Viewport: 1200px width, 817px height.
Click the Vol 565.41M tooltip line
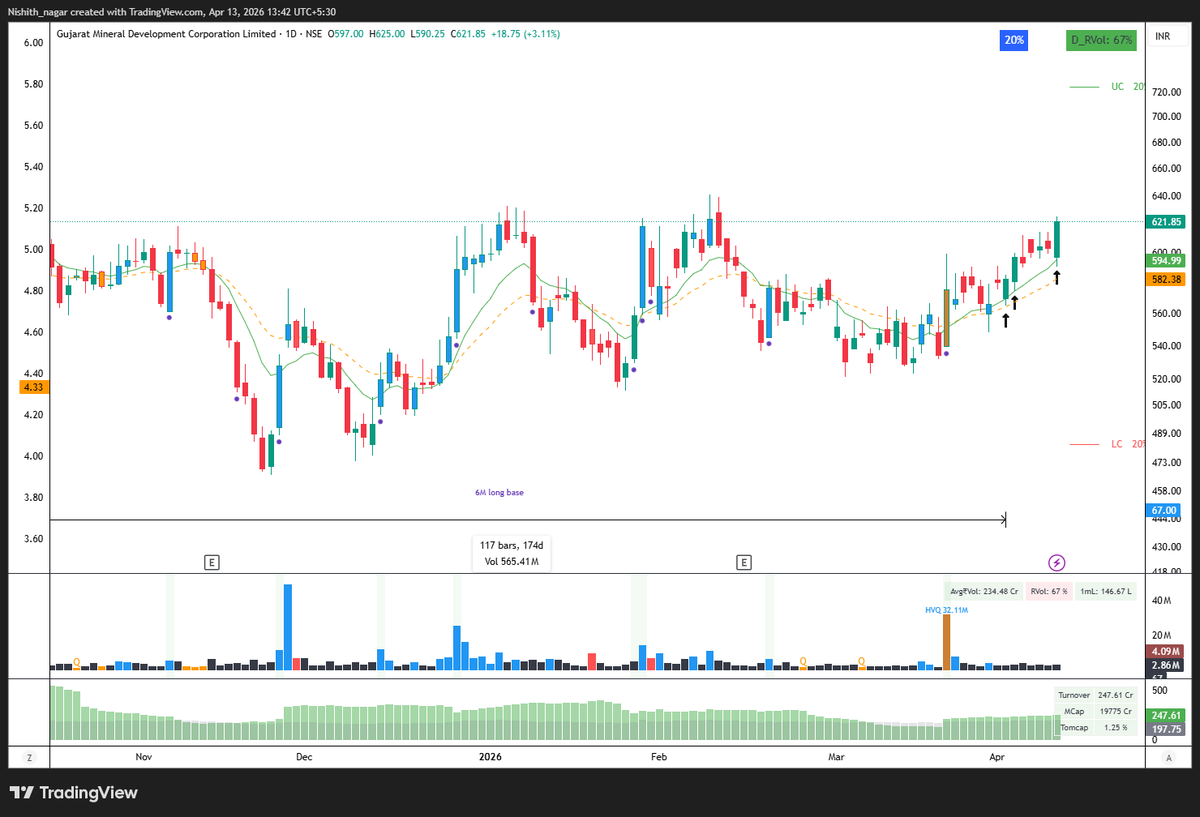pyautogui.click(x=511, y=562)
